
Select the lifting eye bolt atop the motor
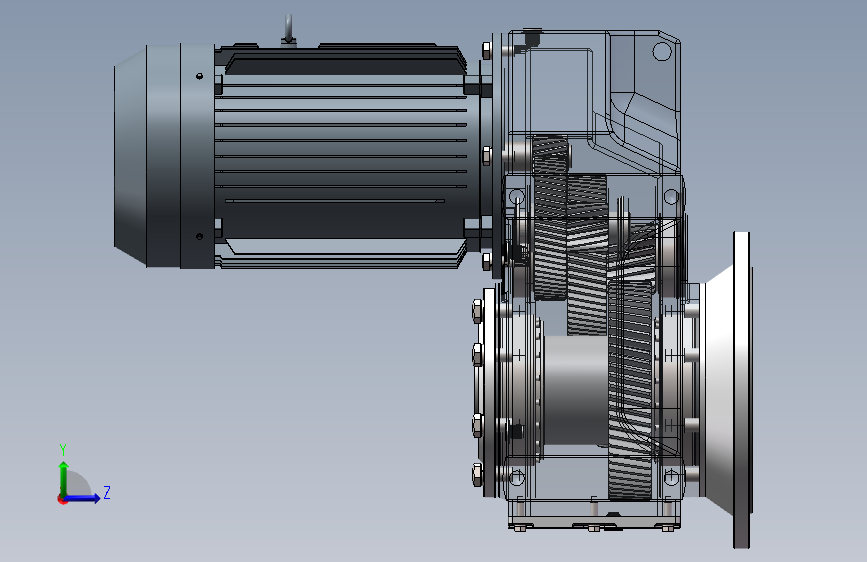[x=288, y=30]
